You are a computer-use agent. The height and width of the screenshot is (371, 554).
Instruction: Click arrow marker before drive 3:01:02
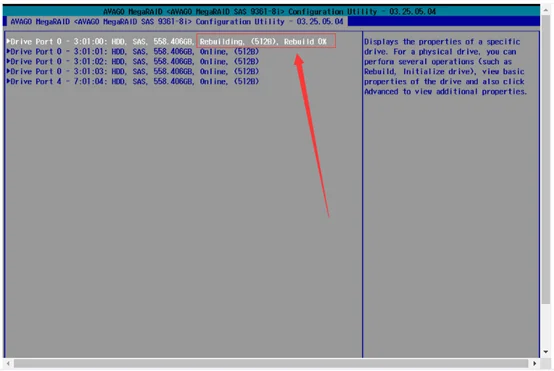click(x=8, y=61)
